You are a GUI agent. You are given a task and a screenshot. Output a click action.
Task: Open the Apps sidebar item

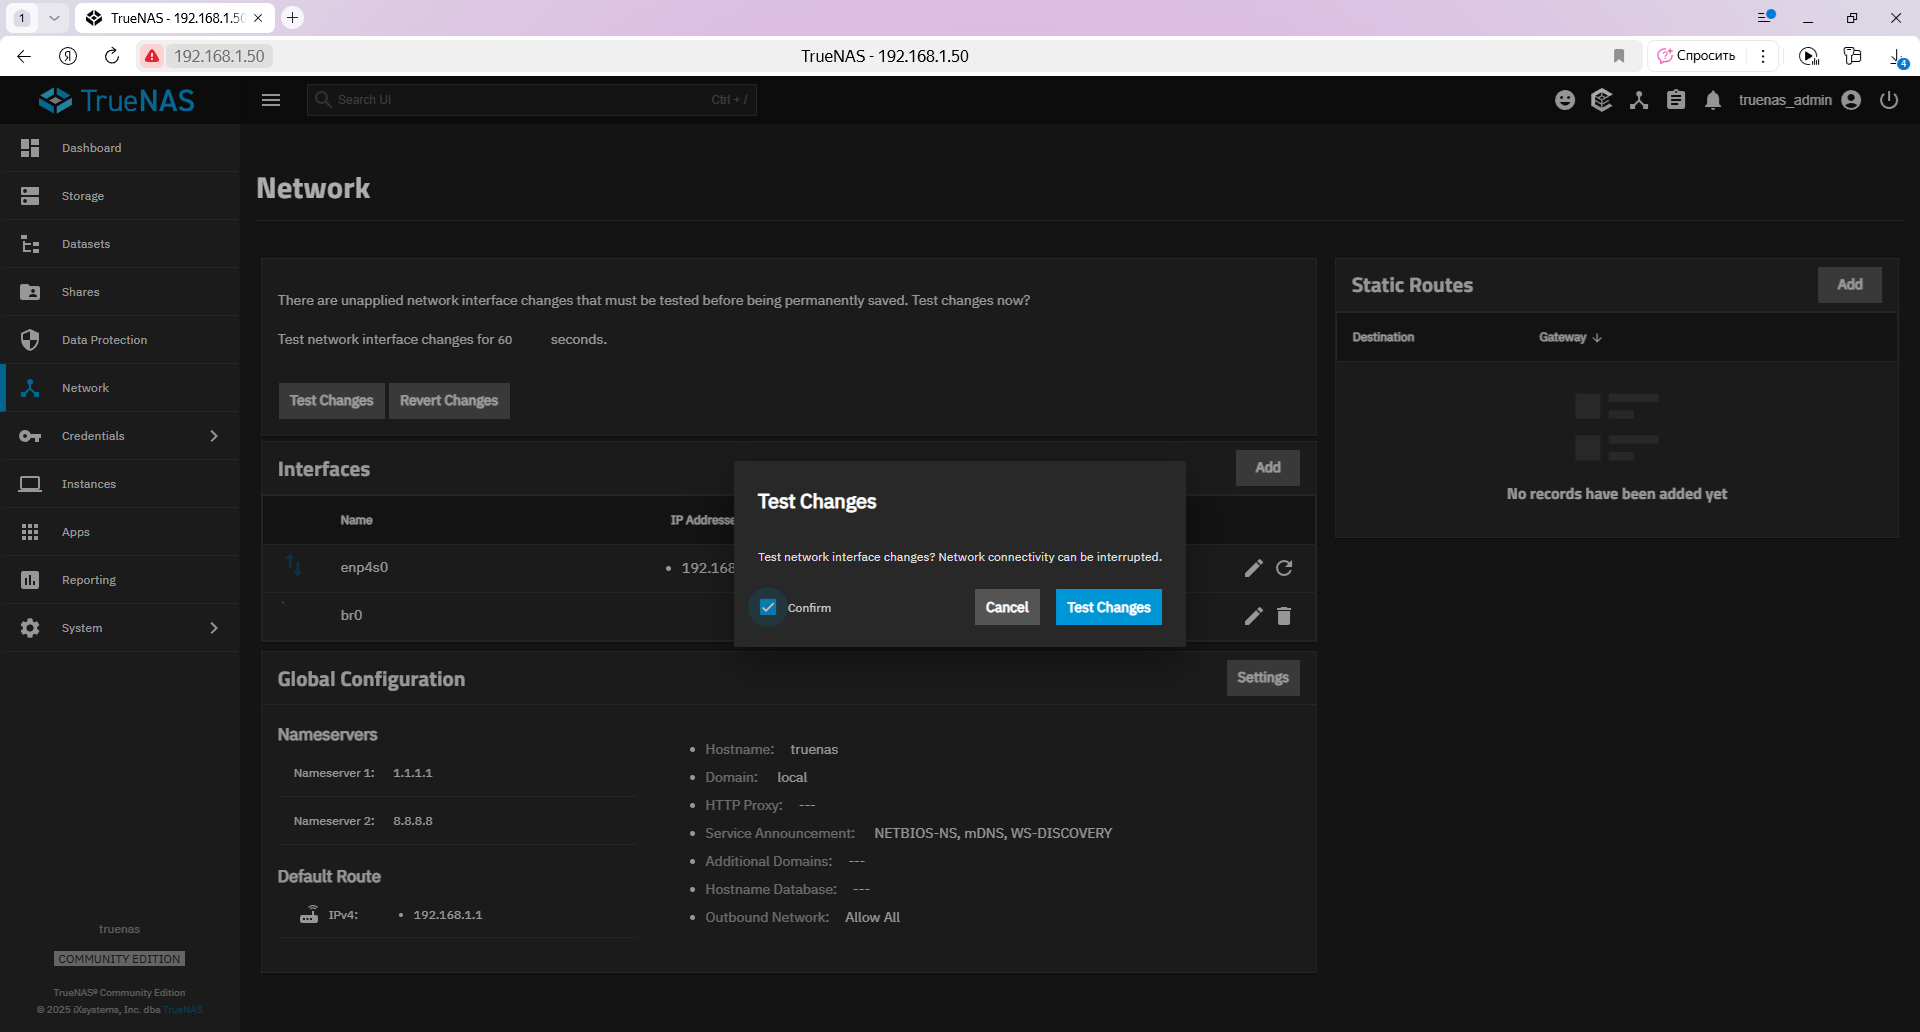coord(120,532)
